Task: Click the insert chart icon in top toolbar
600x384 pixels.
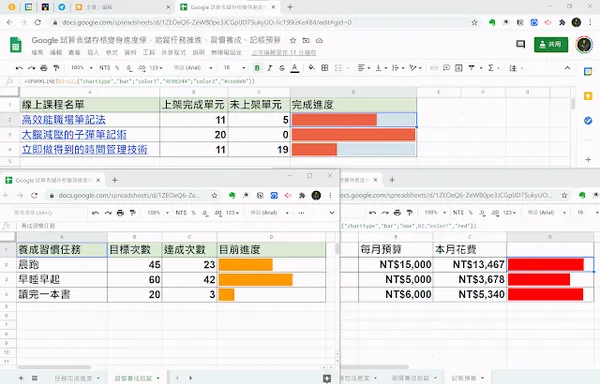Action: (x=459, y=68)
